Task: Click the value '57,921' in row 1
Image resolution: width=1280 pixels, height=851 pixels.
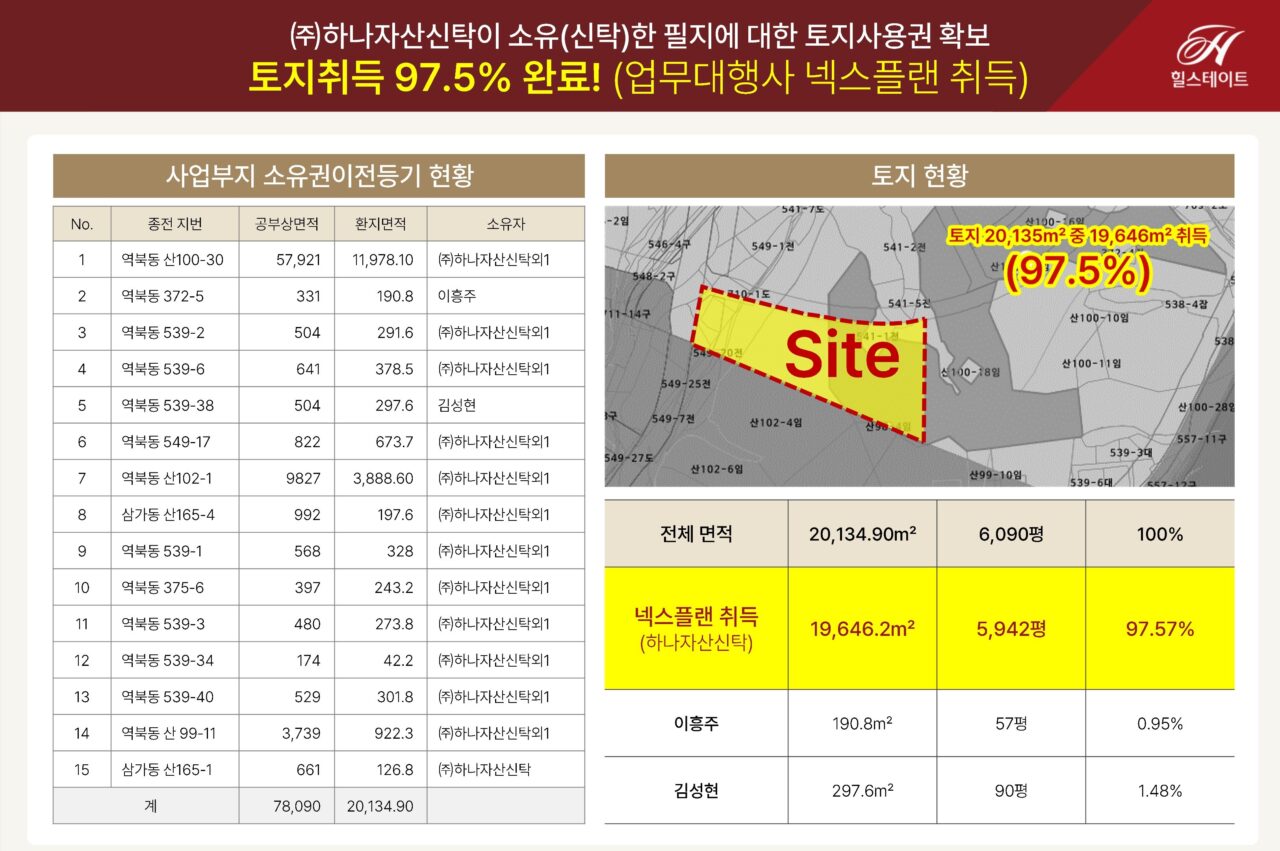Action: pos(298,260)
